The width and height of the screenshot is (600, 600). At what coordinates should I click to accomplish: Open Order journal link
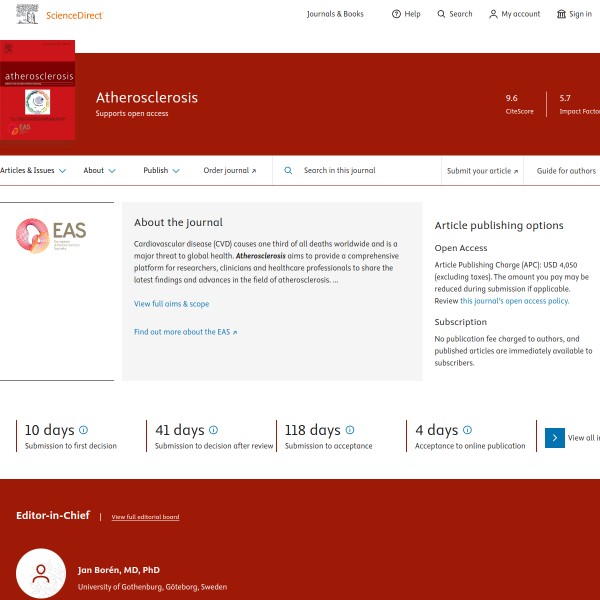tap(229, 171)
